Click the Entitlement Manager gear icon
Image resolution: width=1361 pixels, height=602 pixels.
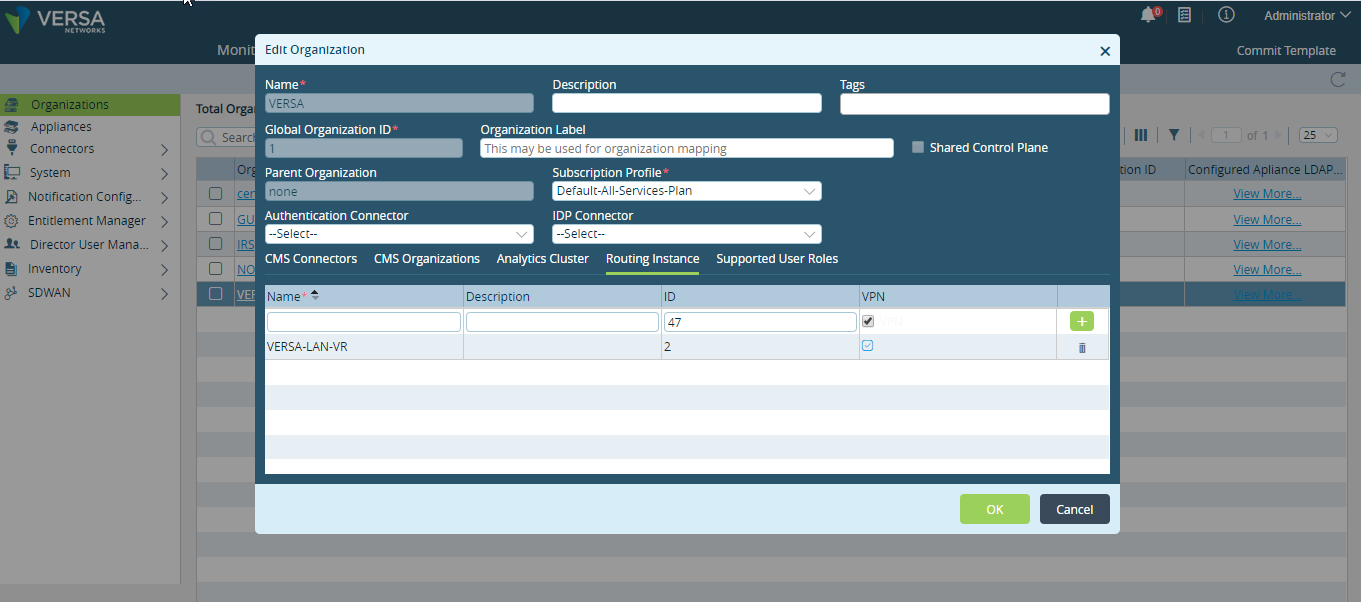tap(11, 221)
